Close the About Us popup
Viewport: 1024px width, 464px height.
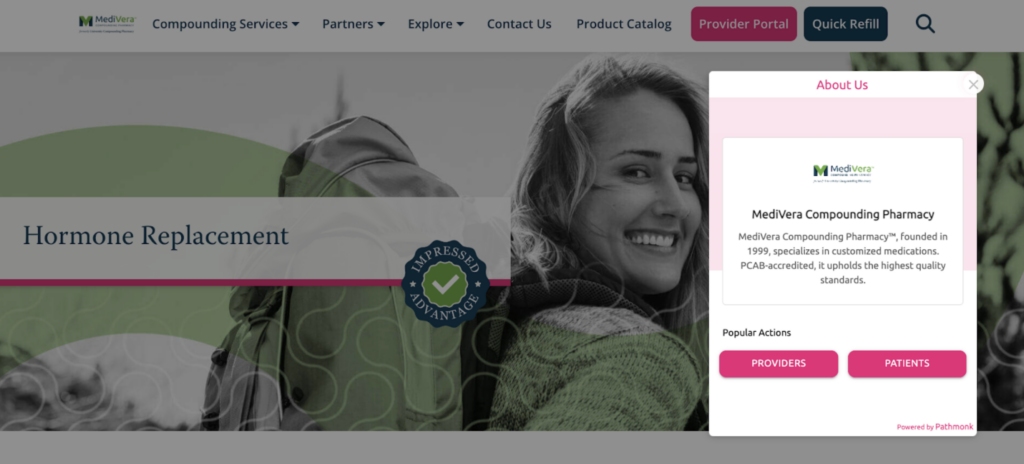(973, 84)
